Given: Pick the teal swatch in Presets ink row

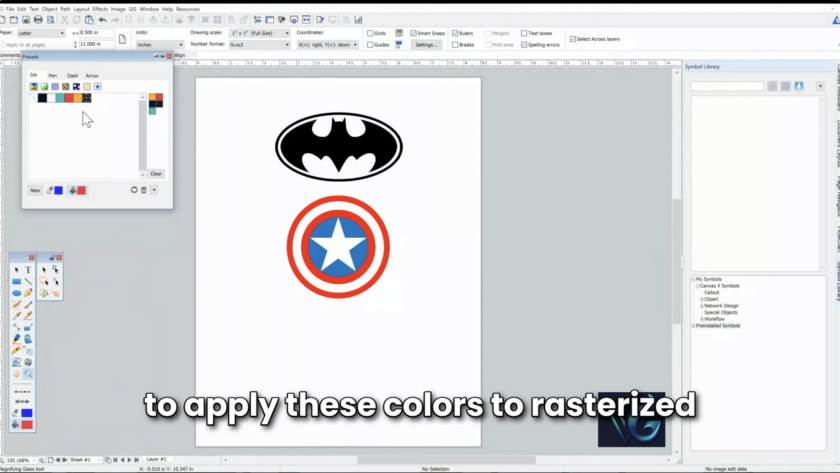Looking at the screenshot, I should pyautogui.click(x=60, y=97).
